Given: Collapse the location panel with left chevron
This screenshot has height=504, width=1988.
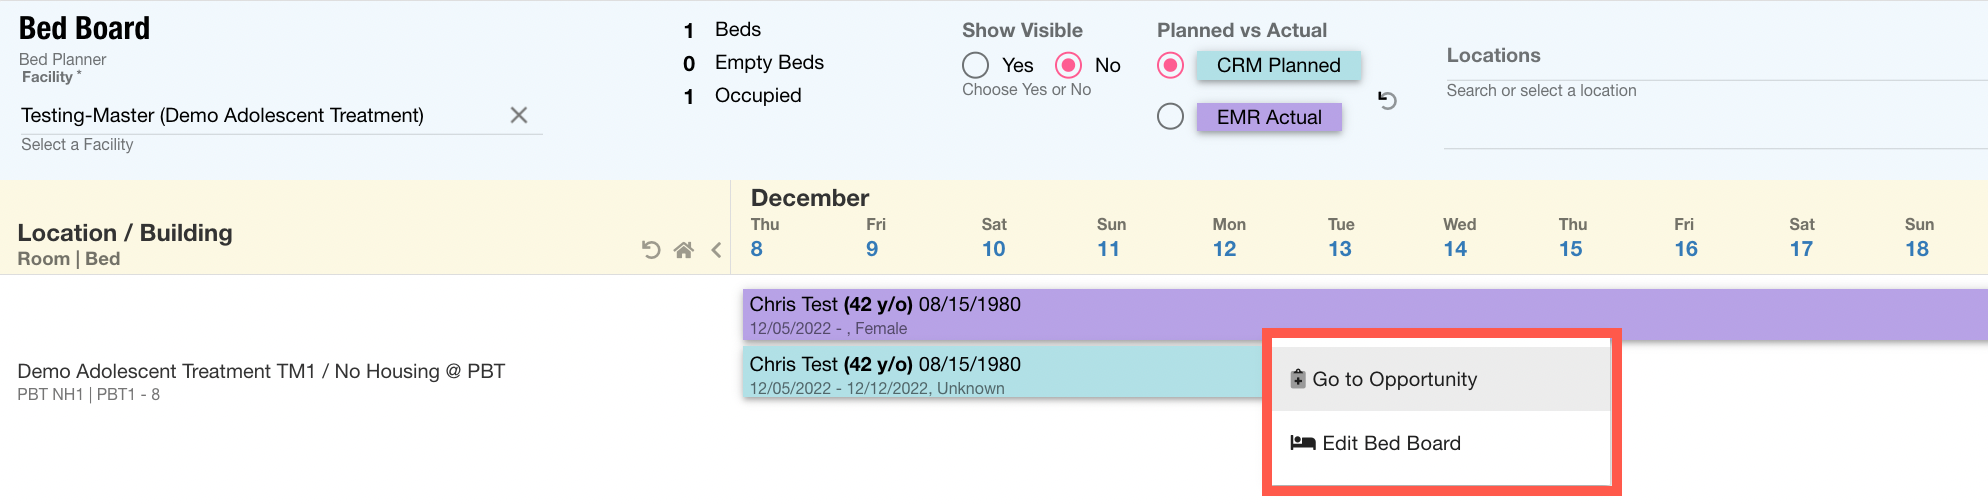Looking at the screenshot, I should [x=716, y=250].
